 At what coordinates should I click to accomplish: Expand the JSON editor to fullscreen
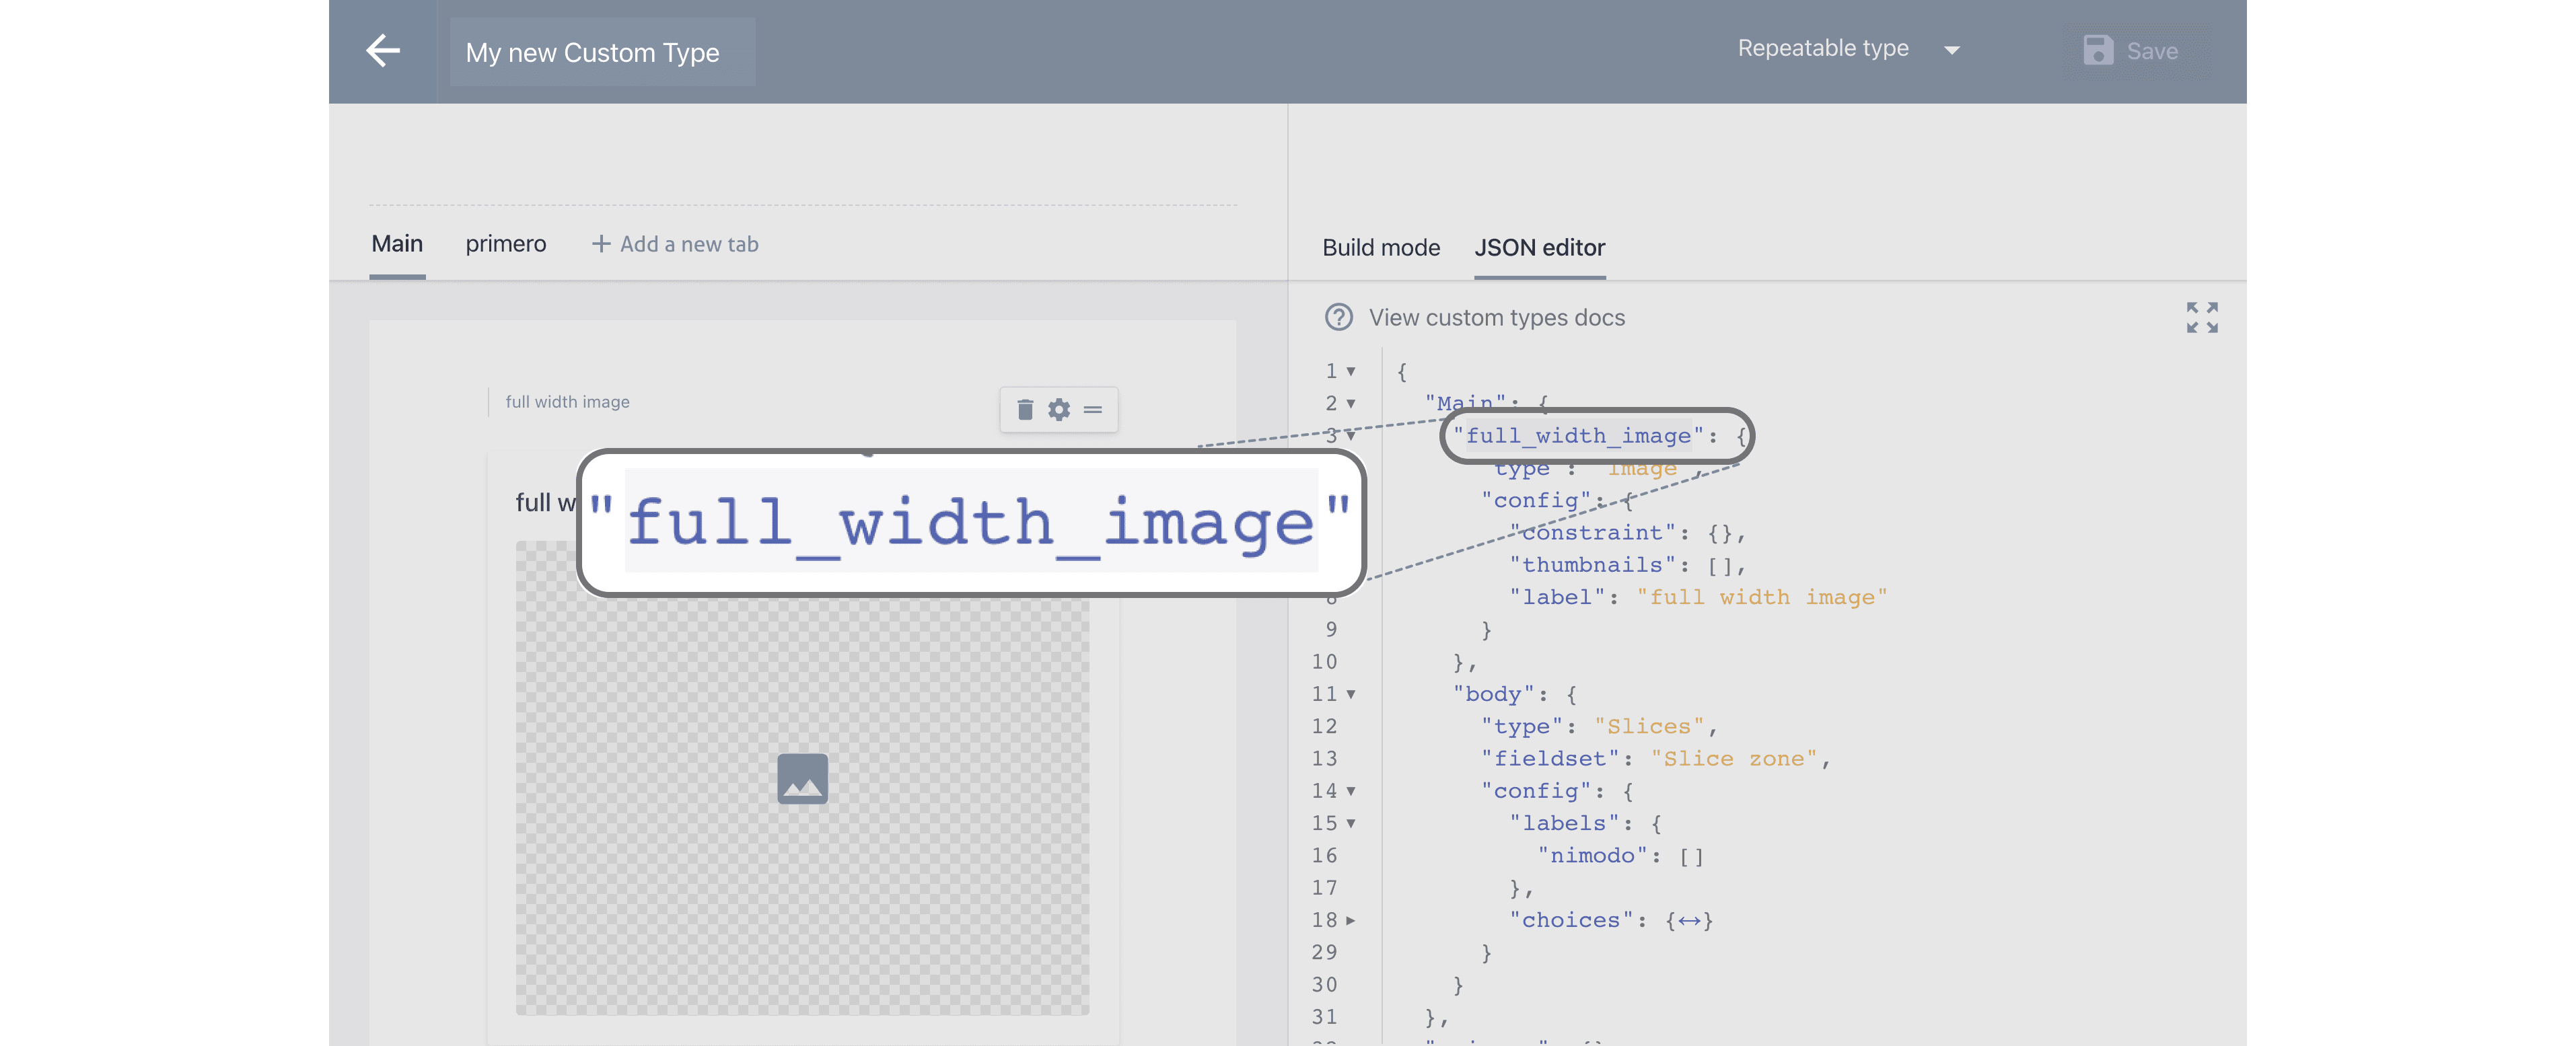click(2202, 317)
